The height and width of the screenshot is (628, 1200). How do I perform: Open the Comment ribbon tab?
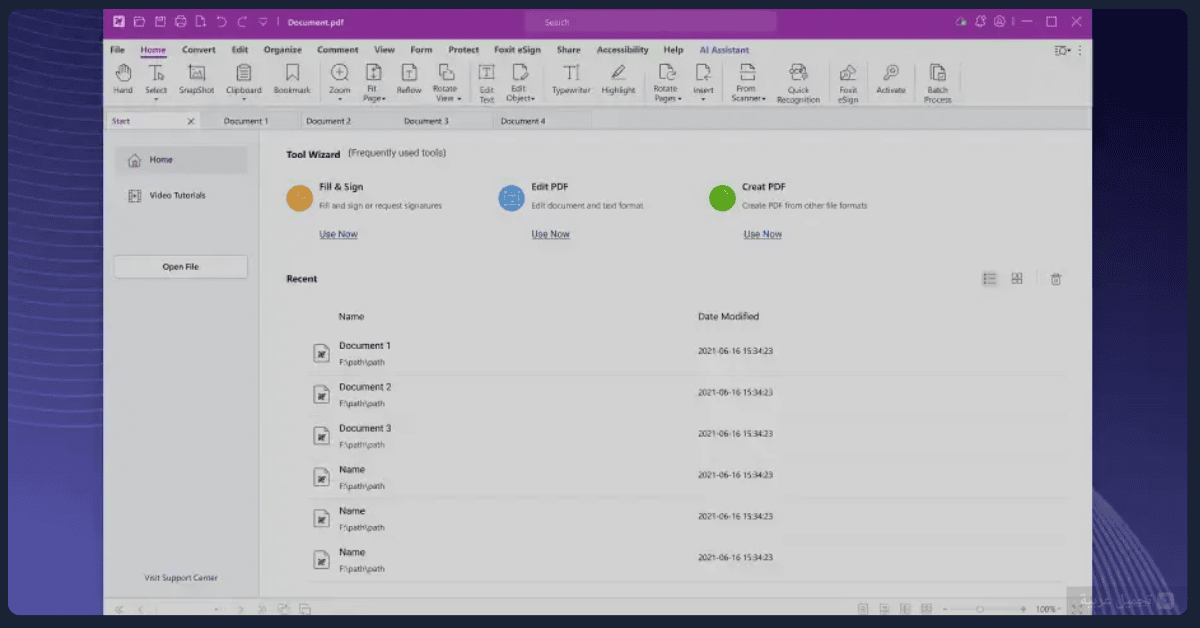tap(338, 50)
